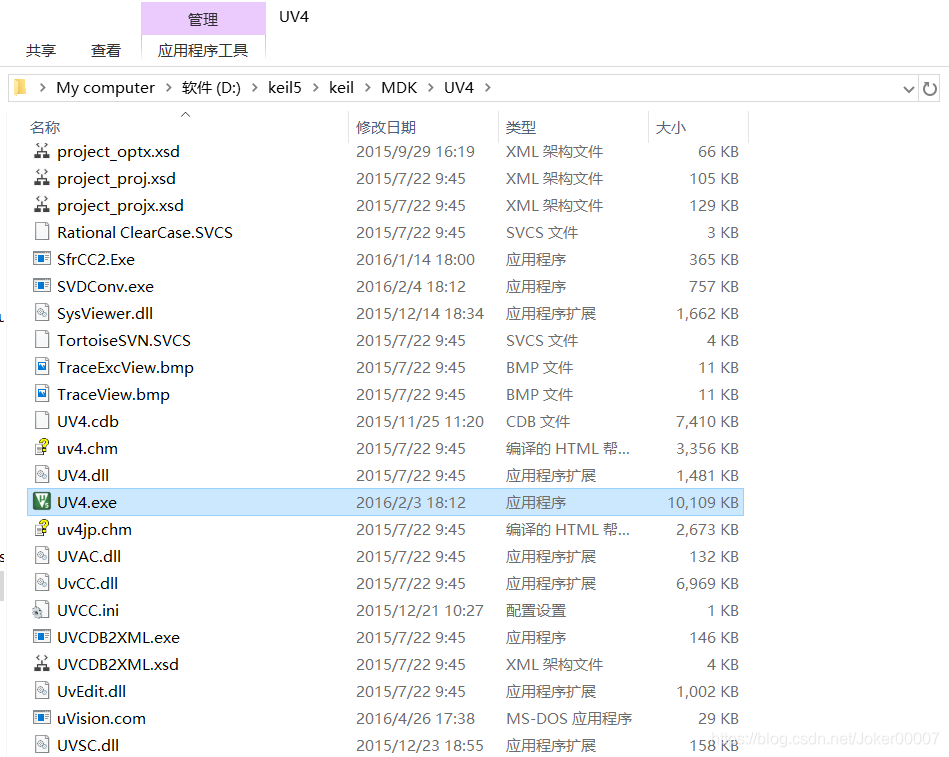Open the address bar history dropdown
949x757 pixels.
click(908, 89)
